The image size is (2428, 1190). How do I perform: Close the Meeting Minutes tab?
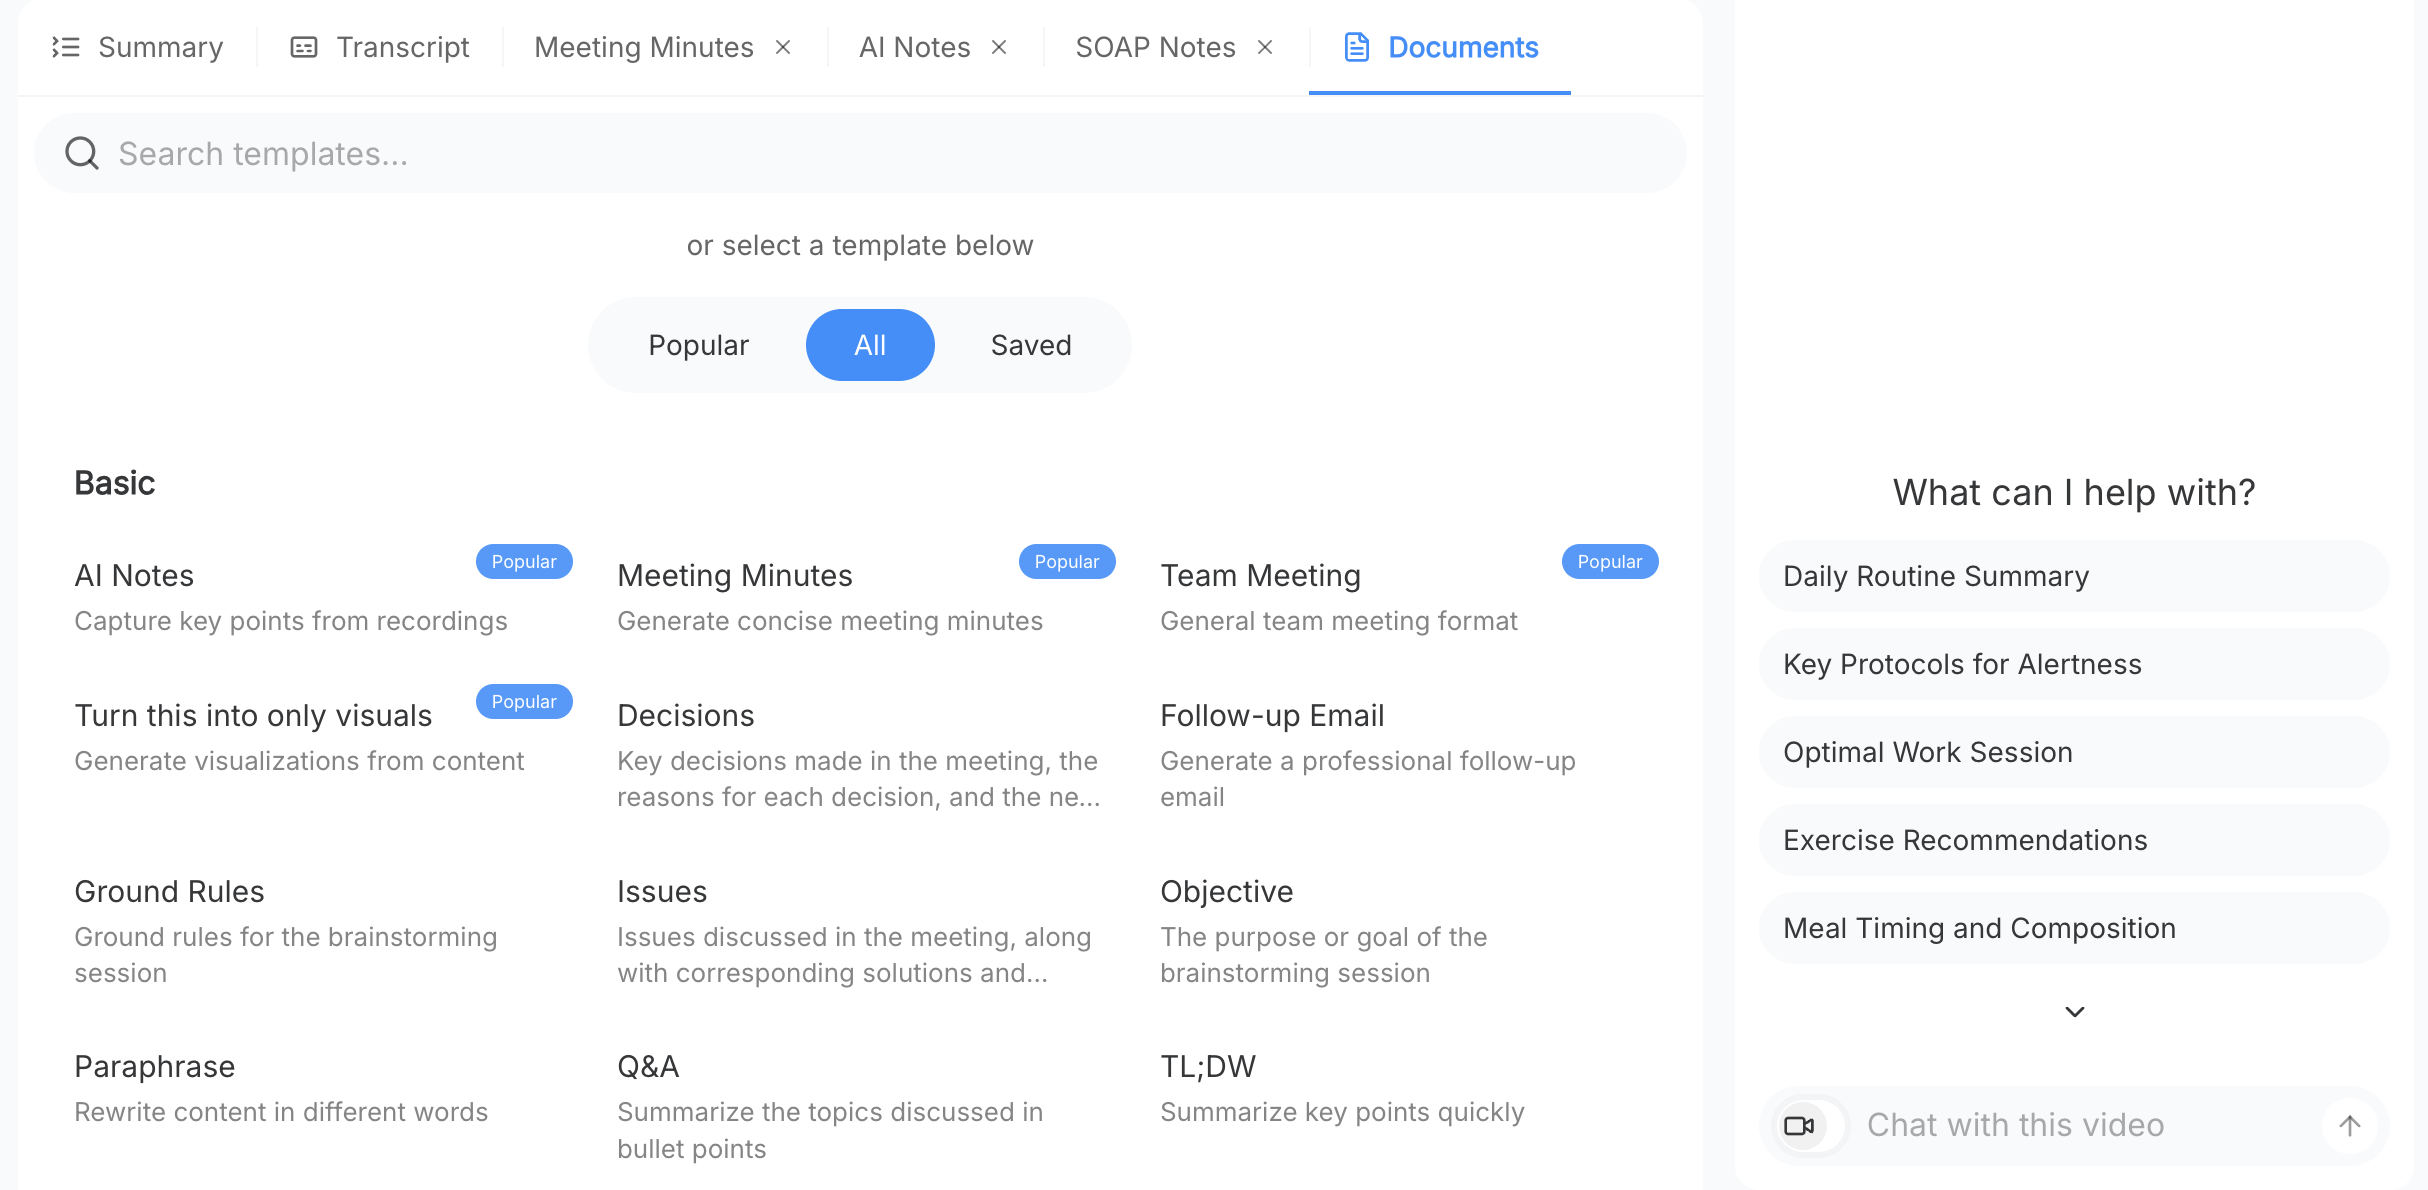pyautogui.click(x=783, y=47)
